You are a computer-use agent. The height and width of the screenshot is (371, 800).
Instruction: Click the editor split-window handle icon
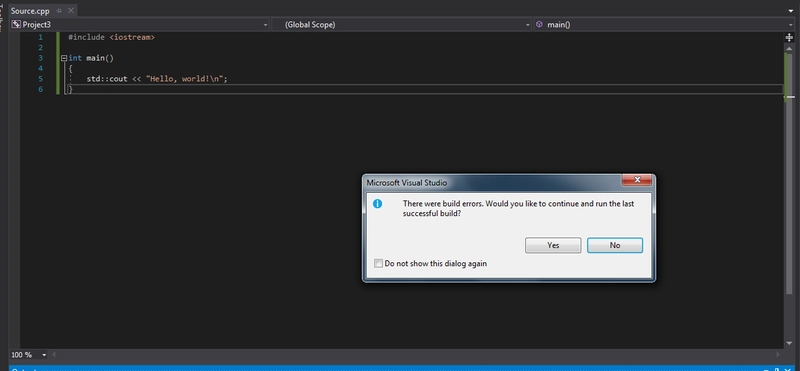click(789, 37)
